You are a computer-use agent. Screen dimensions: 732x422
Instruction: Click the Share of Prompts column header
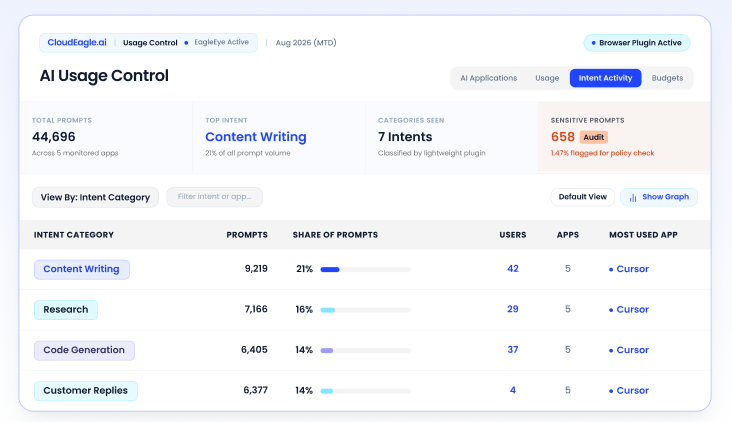click(x=335, y=235)
